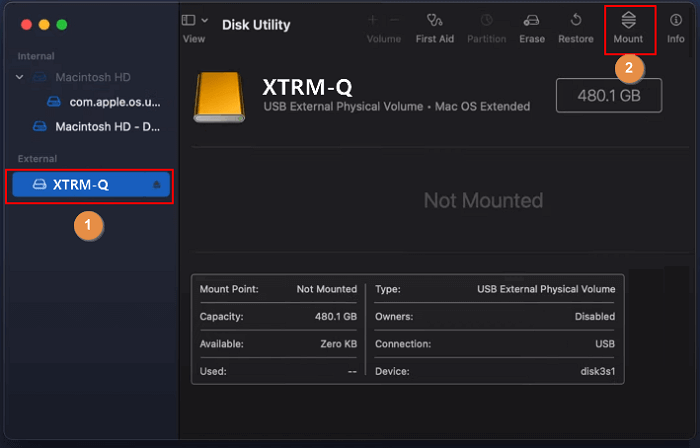This screenshot has width=700, height=448.
Task: Click the Erase toolbar icon
Action: (532, 20)
